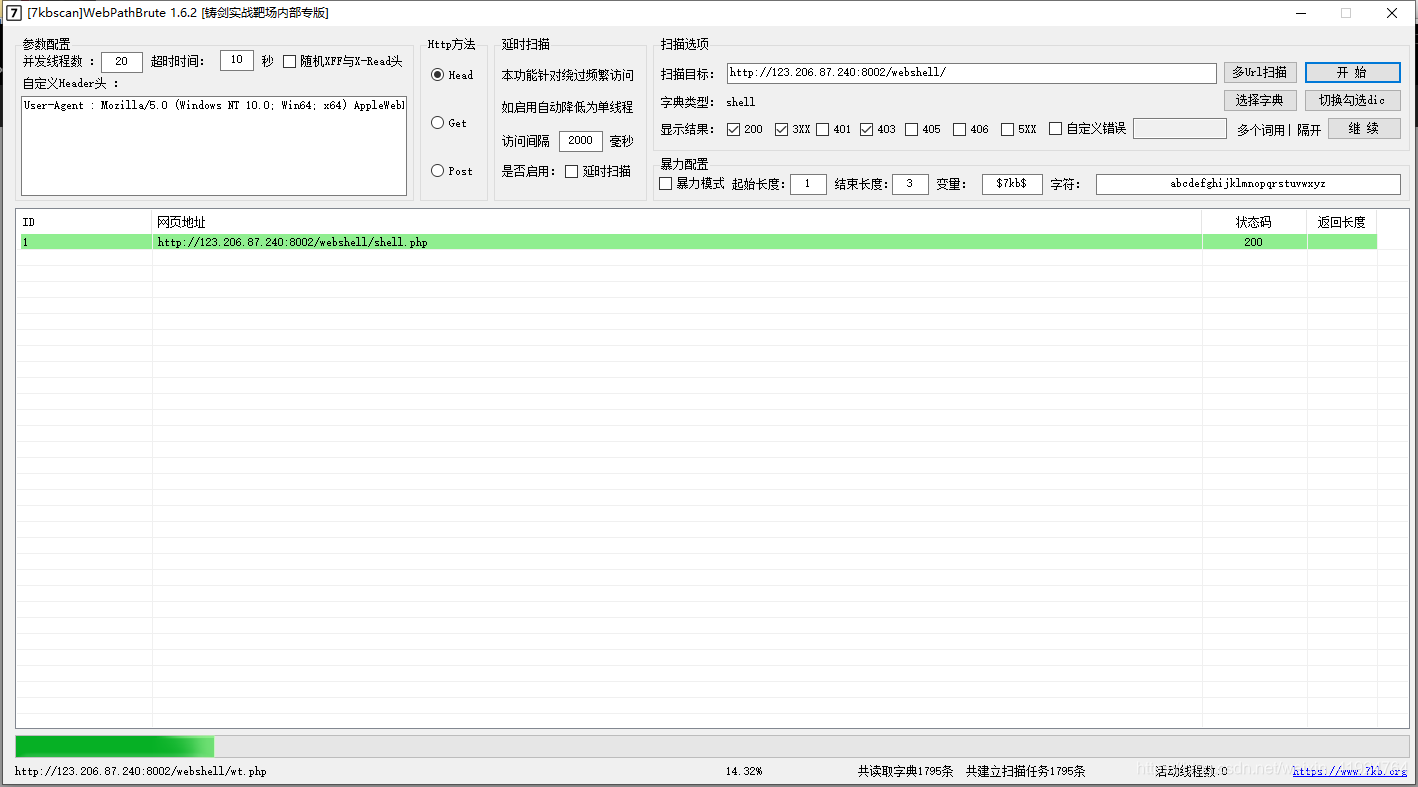Screen dimensions: 1418x787
Task: Click the 多Url扫描 multi-URL scan button
Action: pos(1260,72)
